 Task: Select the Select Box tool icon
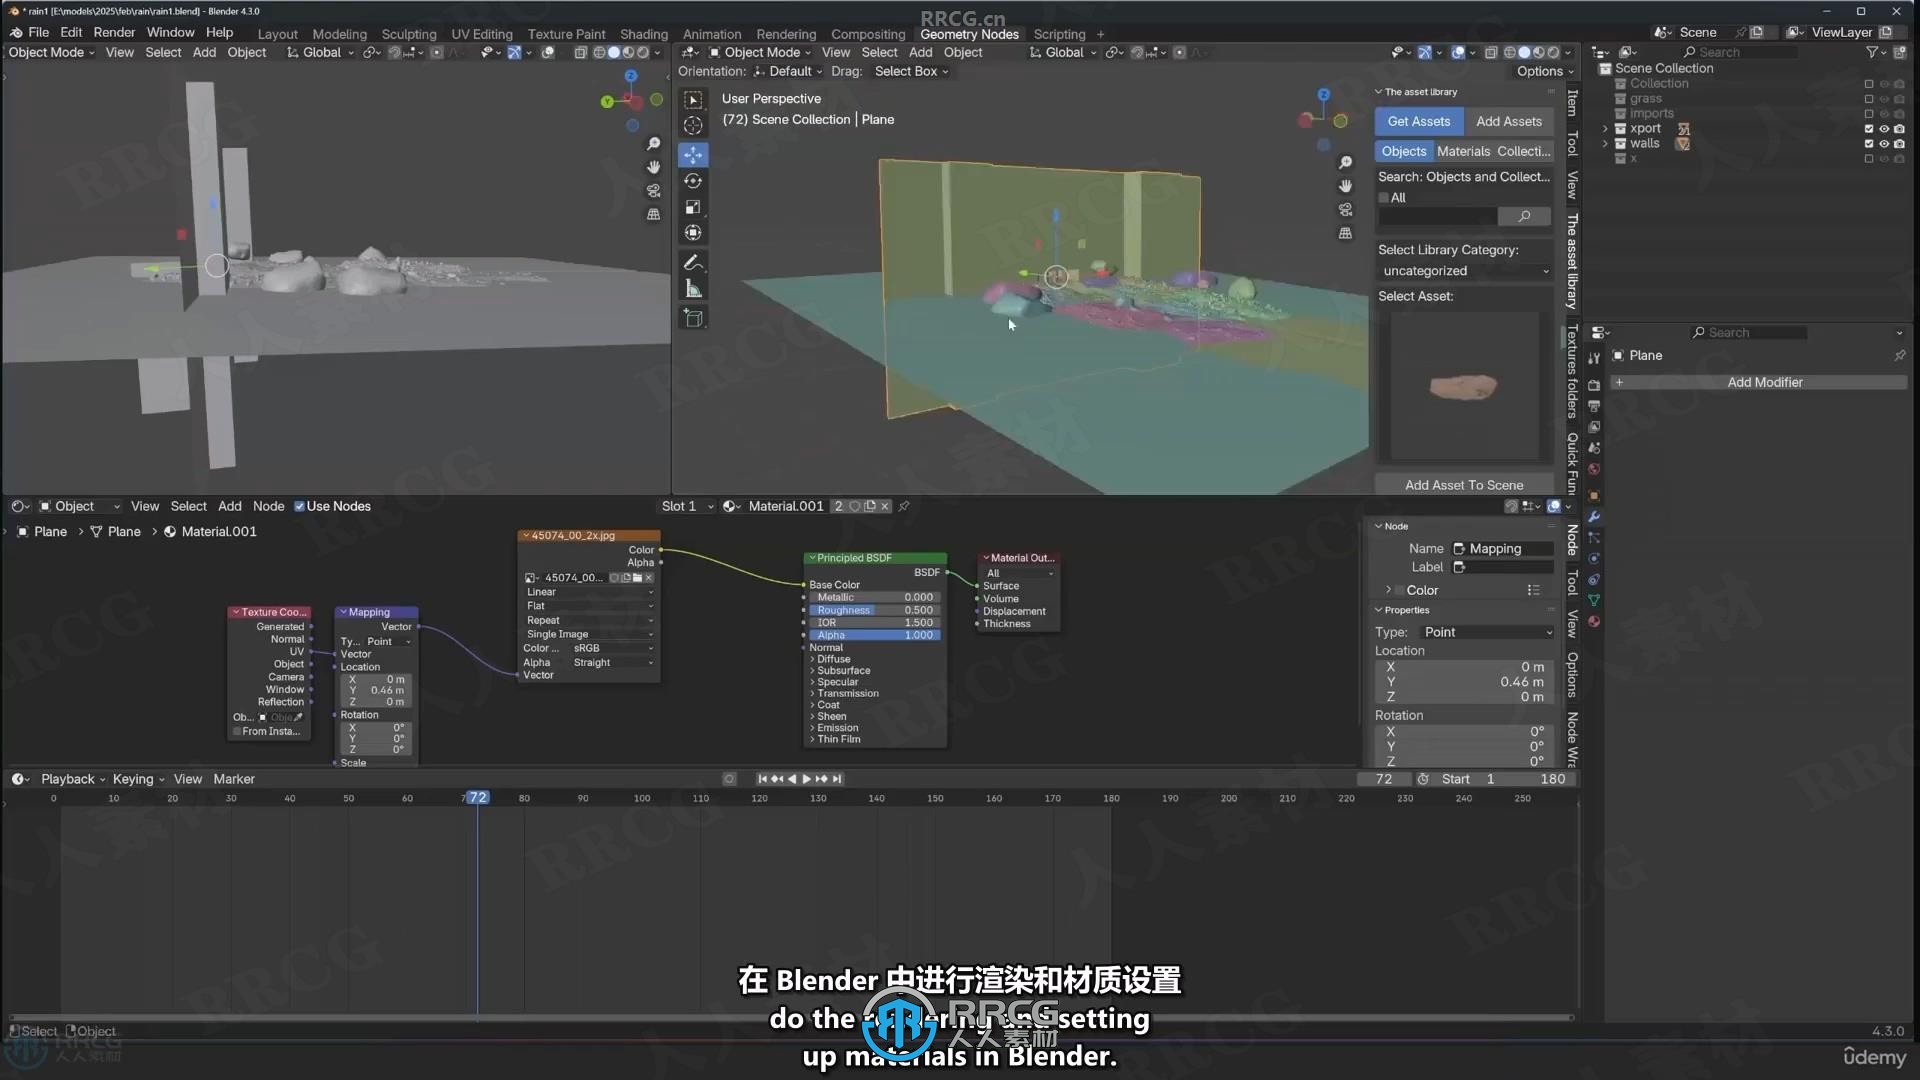tap(693, 100)
